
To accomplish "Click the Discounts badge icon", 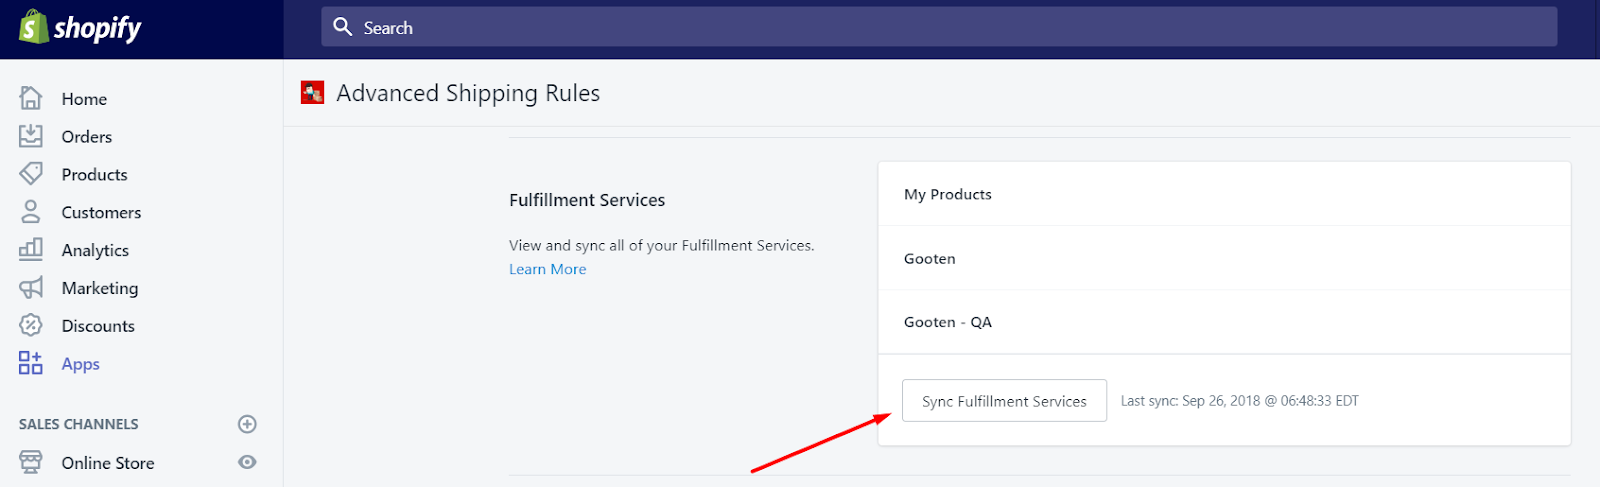I will [x=31, y=325].
